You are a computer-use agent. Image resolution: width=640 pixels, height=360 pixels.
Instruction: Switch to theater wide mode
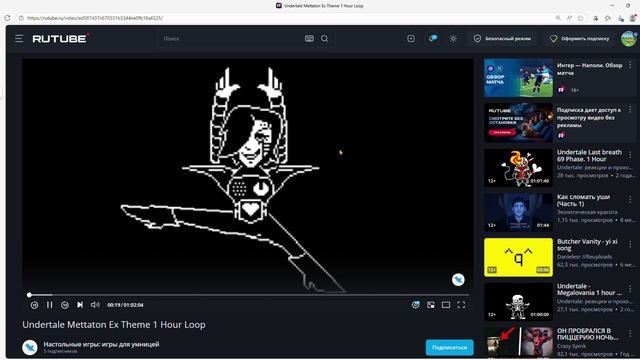tap(446, 305)
